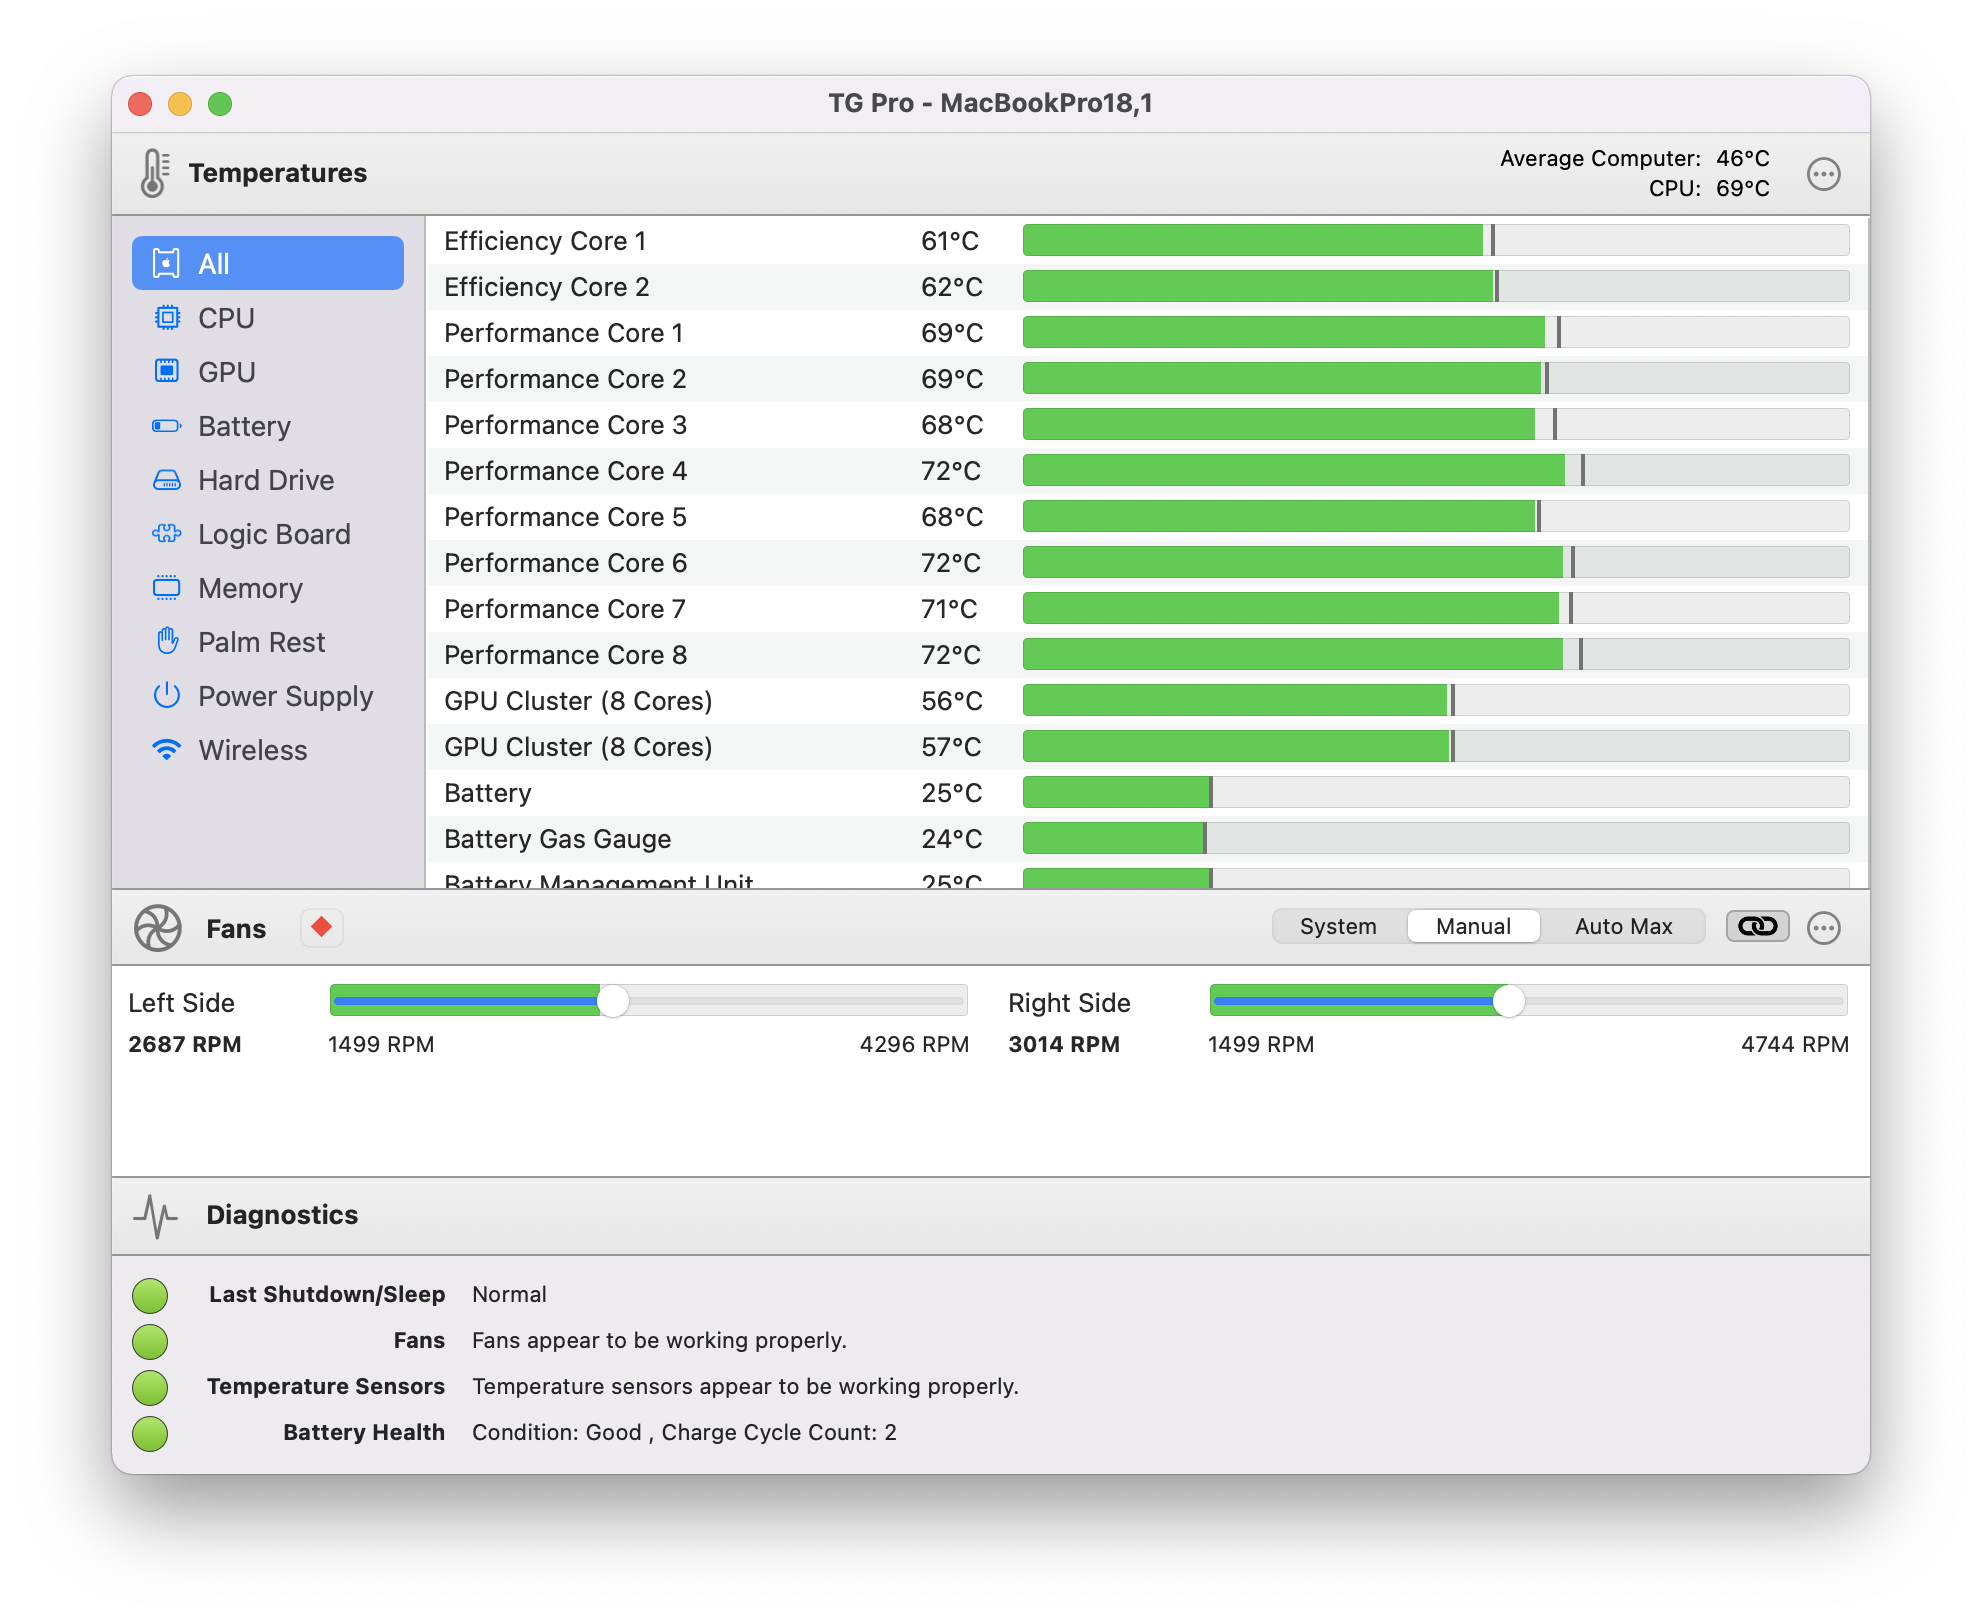Switch fan mode to Auto Max
This screenshot has height=1622, width=1982.
point(1623,926)
